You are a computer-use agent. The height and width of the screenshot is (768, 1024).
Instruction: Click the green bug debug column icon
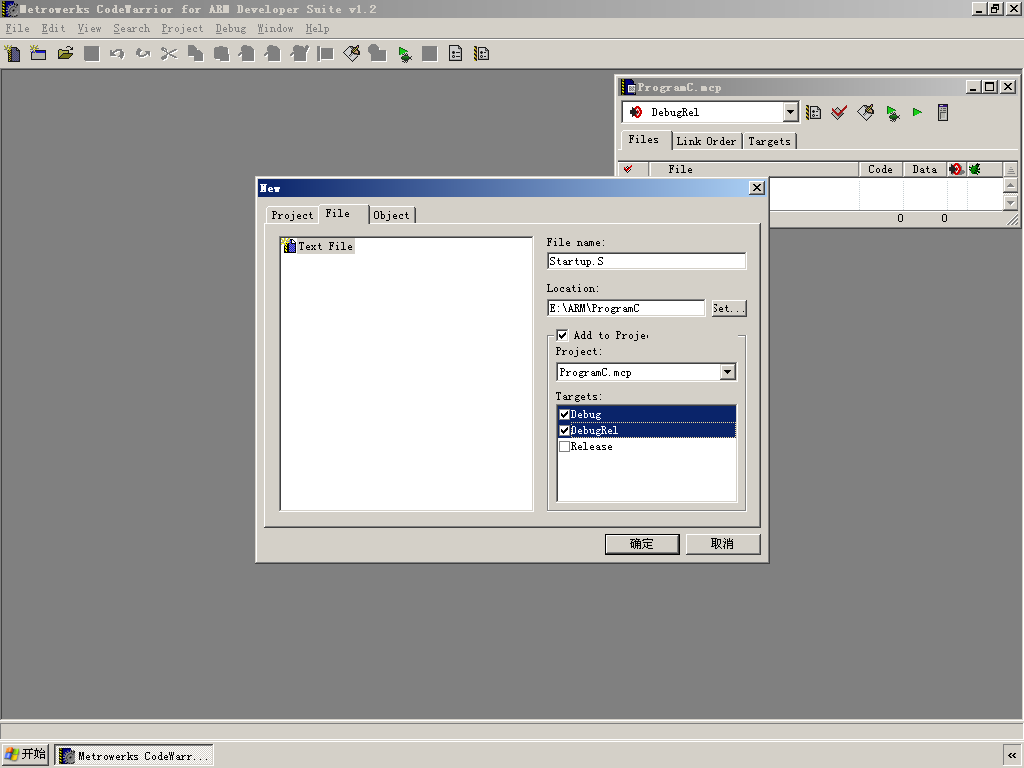pos(975,169)
